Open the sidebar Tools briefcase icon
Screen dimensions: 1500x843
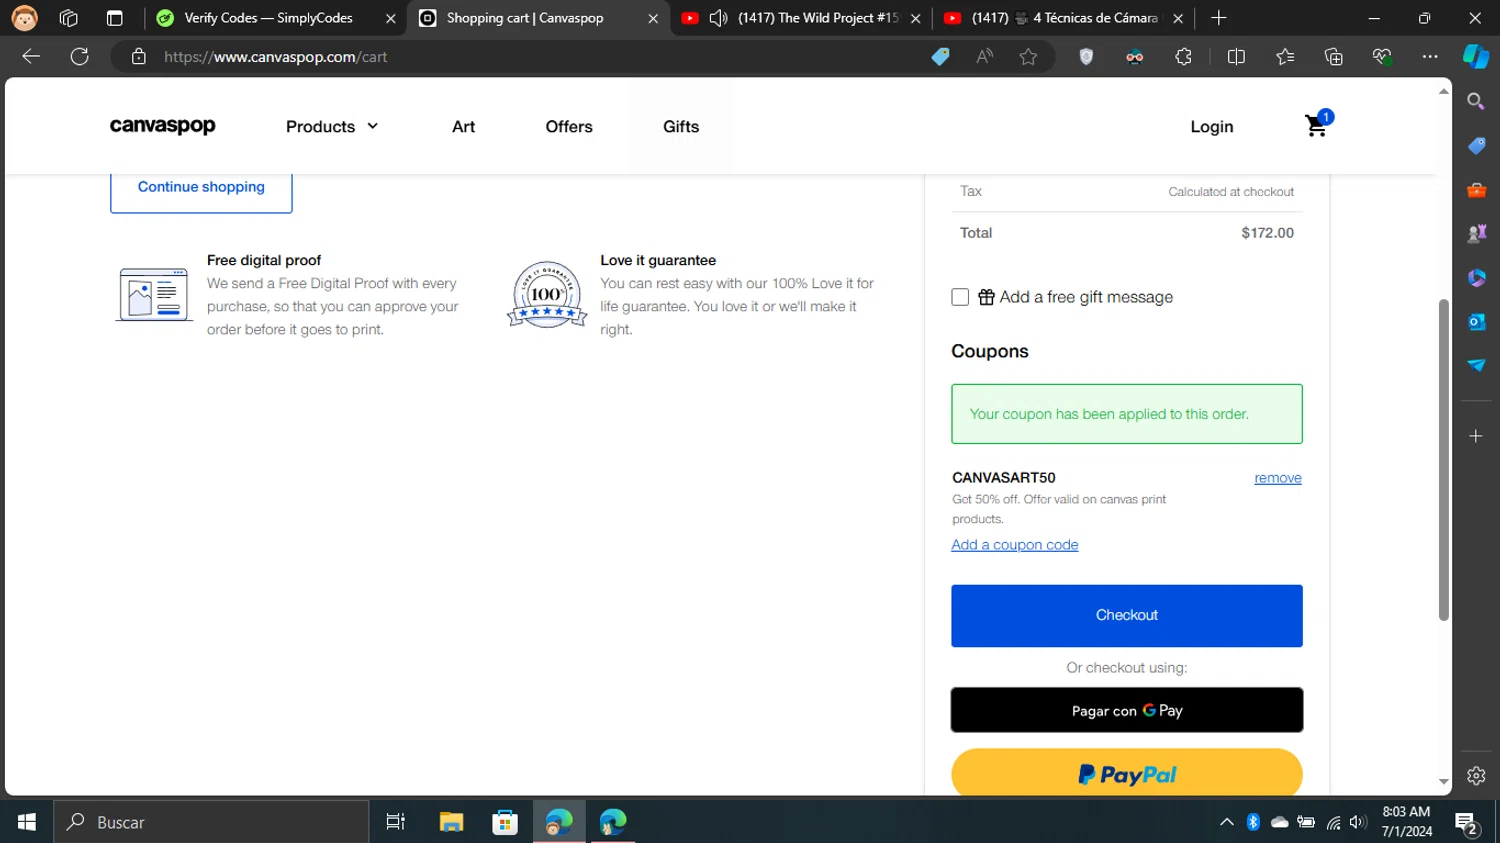point(1476,189)
